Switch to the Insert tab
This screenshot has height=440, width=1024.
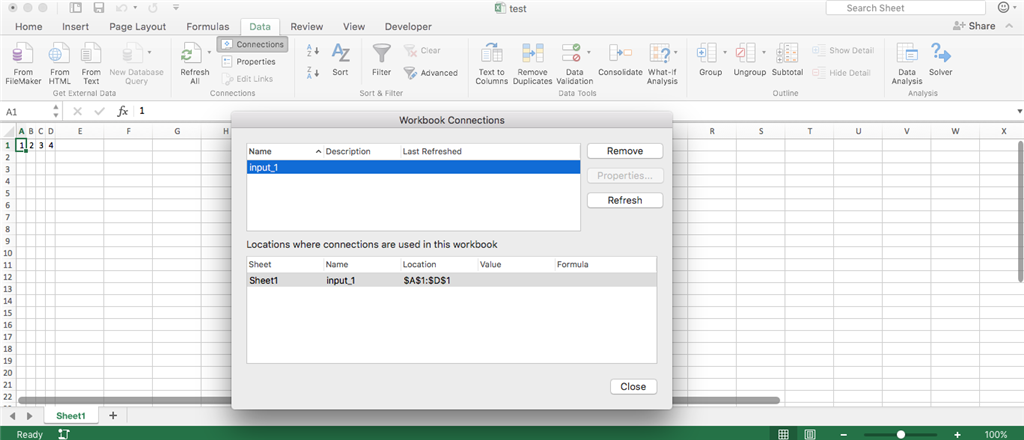click(76, 27)
